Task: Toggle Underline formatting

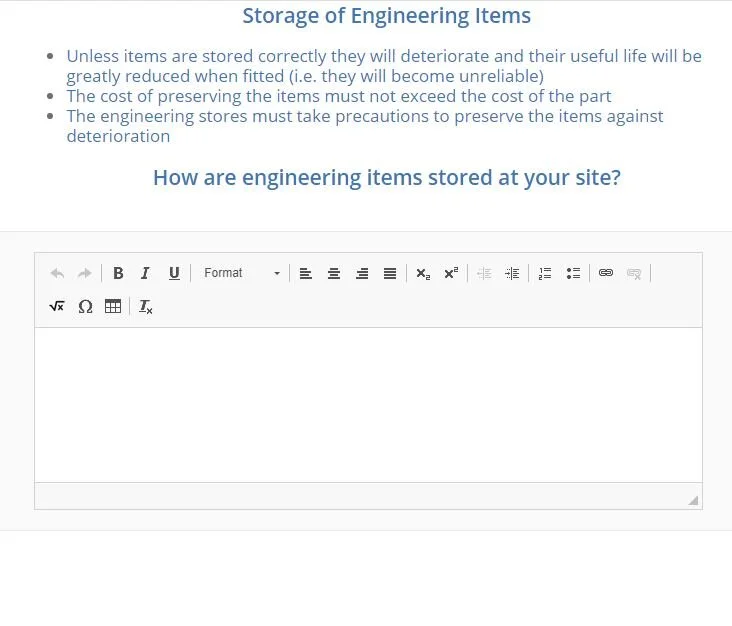Action: click(174, 273)
